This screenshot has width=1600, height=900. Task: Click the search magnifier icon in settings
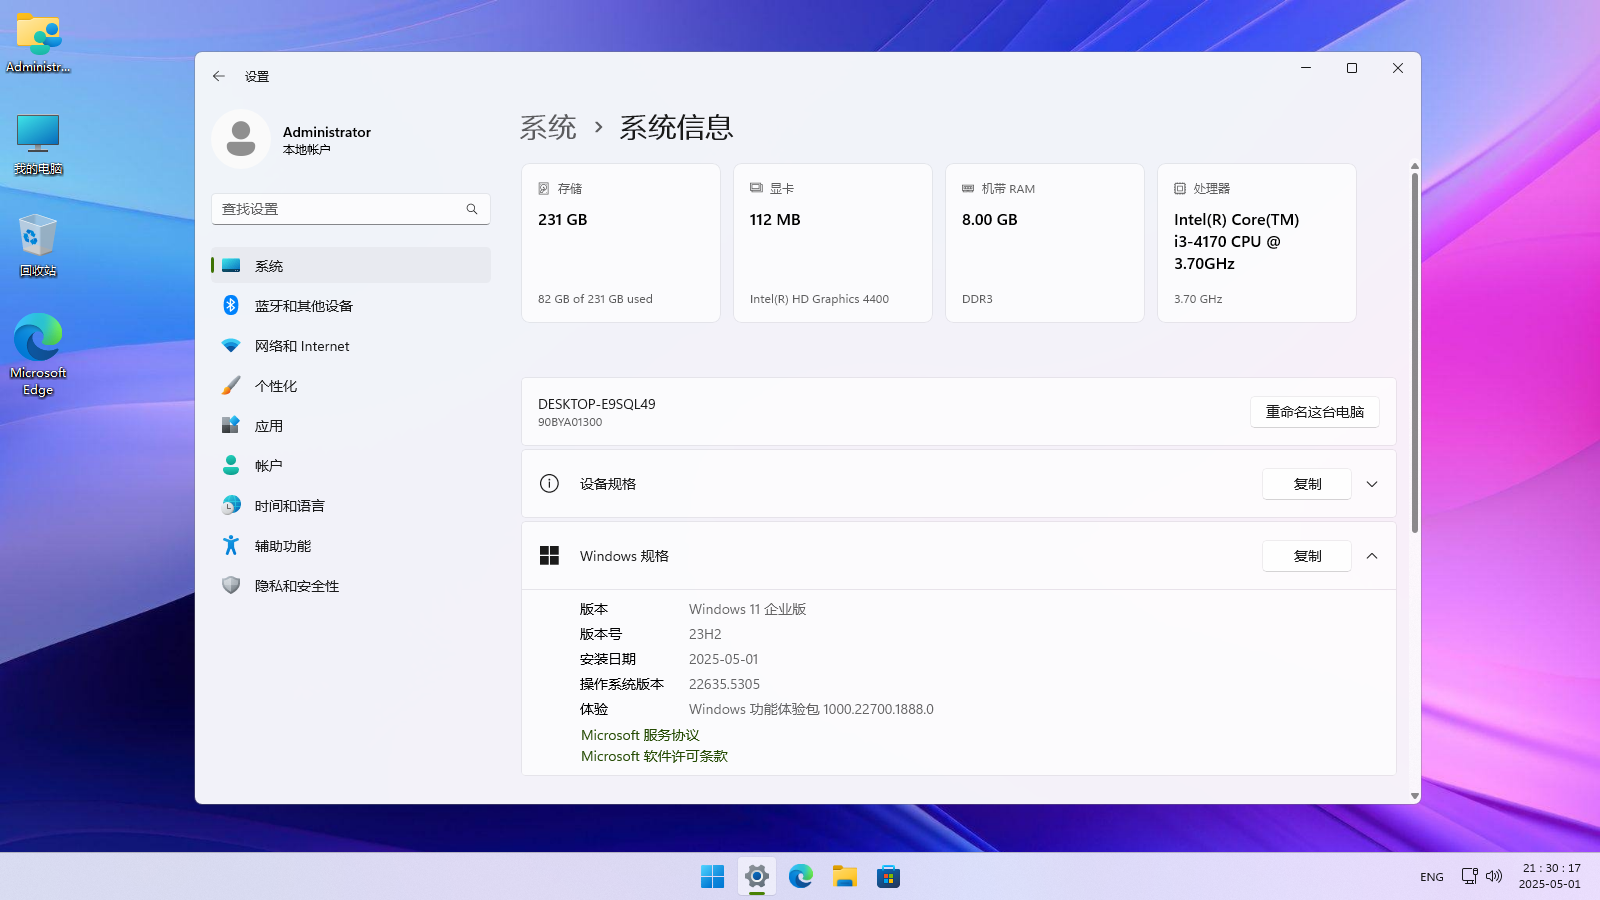472,209
